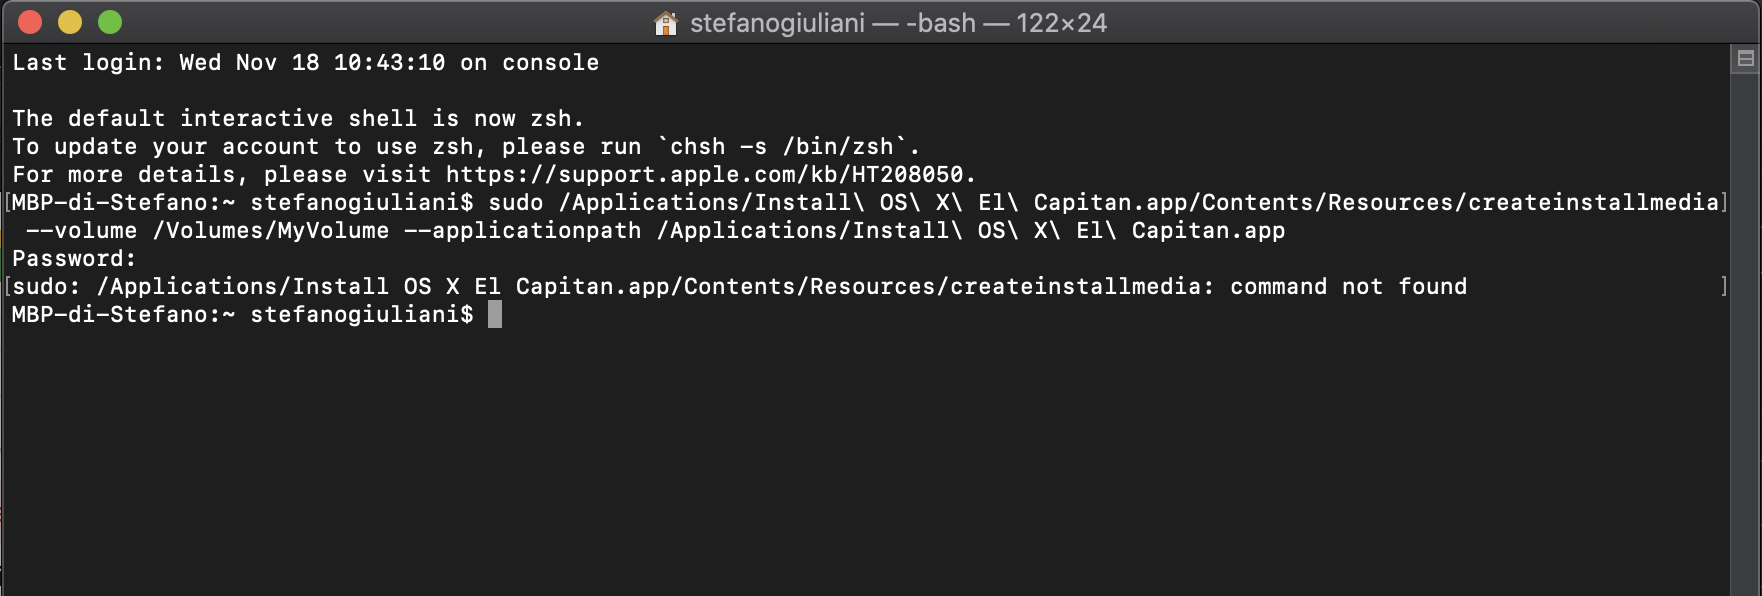
Task: Click "createinstallmedia" in the sudo error line
Action: [x=1075, y=287]
